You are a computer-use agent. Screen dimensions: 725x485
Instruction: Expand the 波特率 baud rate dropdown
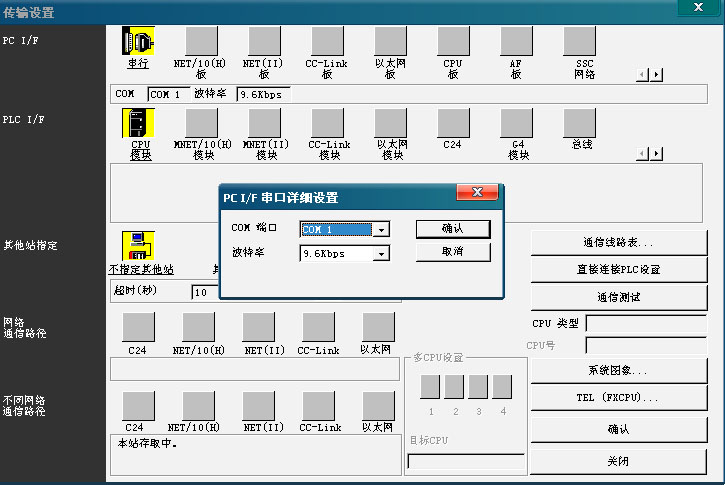tap(380, 254)
